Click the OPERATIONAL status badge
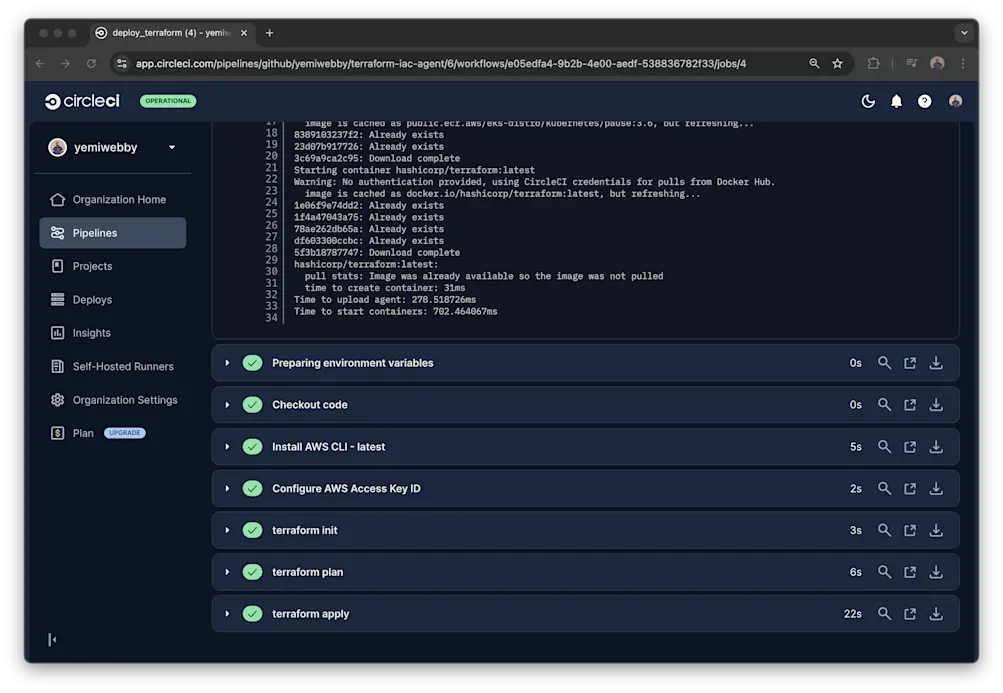Viewport: 1003px width, 693px height. (x=167, y=100)
